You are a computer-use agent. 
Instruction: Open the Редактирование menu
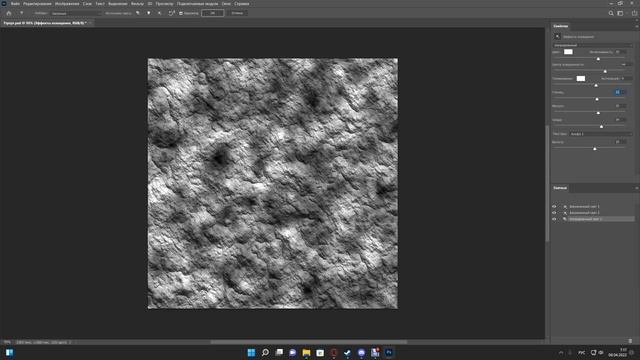(x=37, y=4)
